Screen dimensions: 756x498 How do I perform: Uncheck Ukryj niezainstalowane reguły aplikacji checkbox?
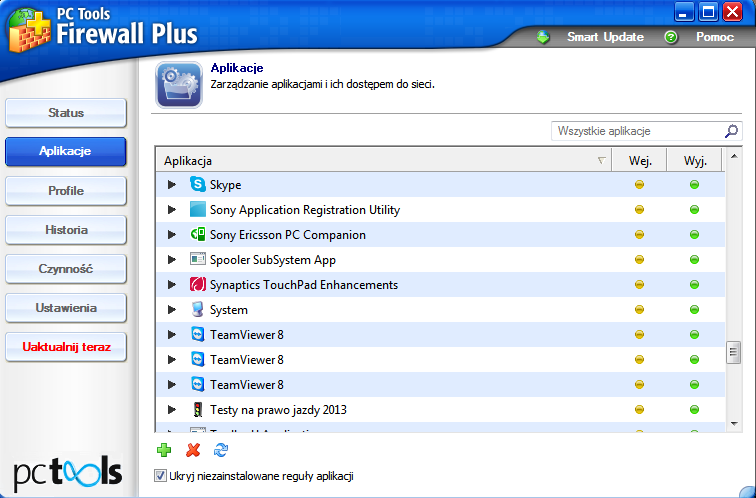pyautogui.click(x=160, y=476)
